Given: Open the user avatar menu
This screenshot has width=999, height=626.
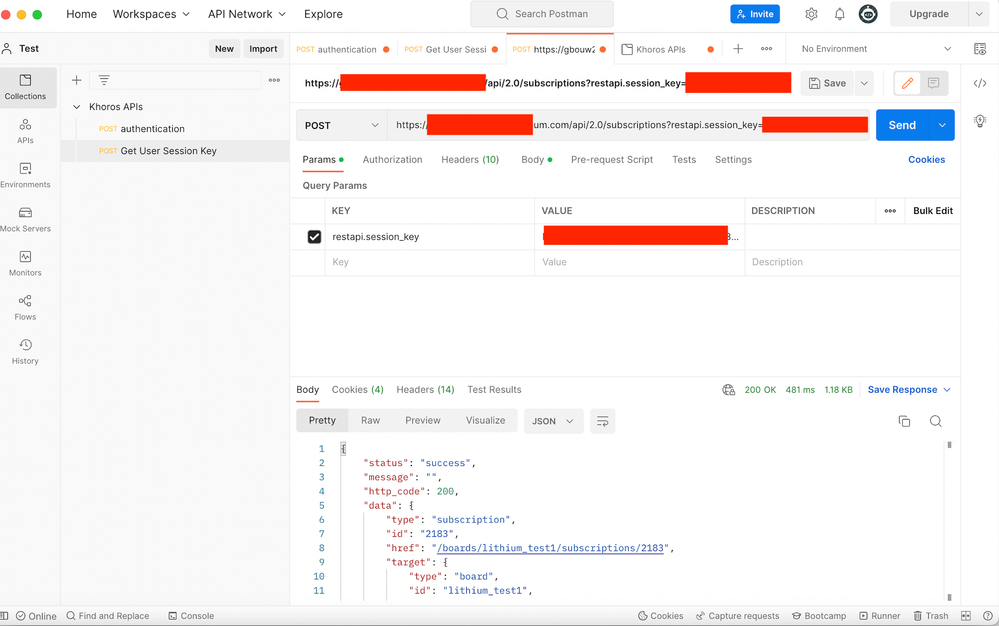Looking at the screenshot, I should pyautogui.click(x=868, y=14).
